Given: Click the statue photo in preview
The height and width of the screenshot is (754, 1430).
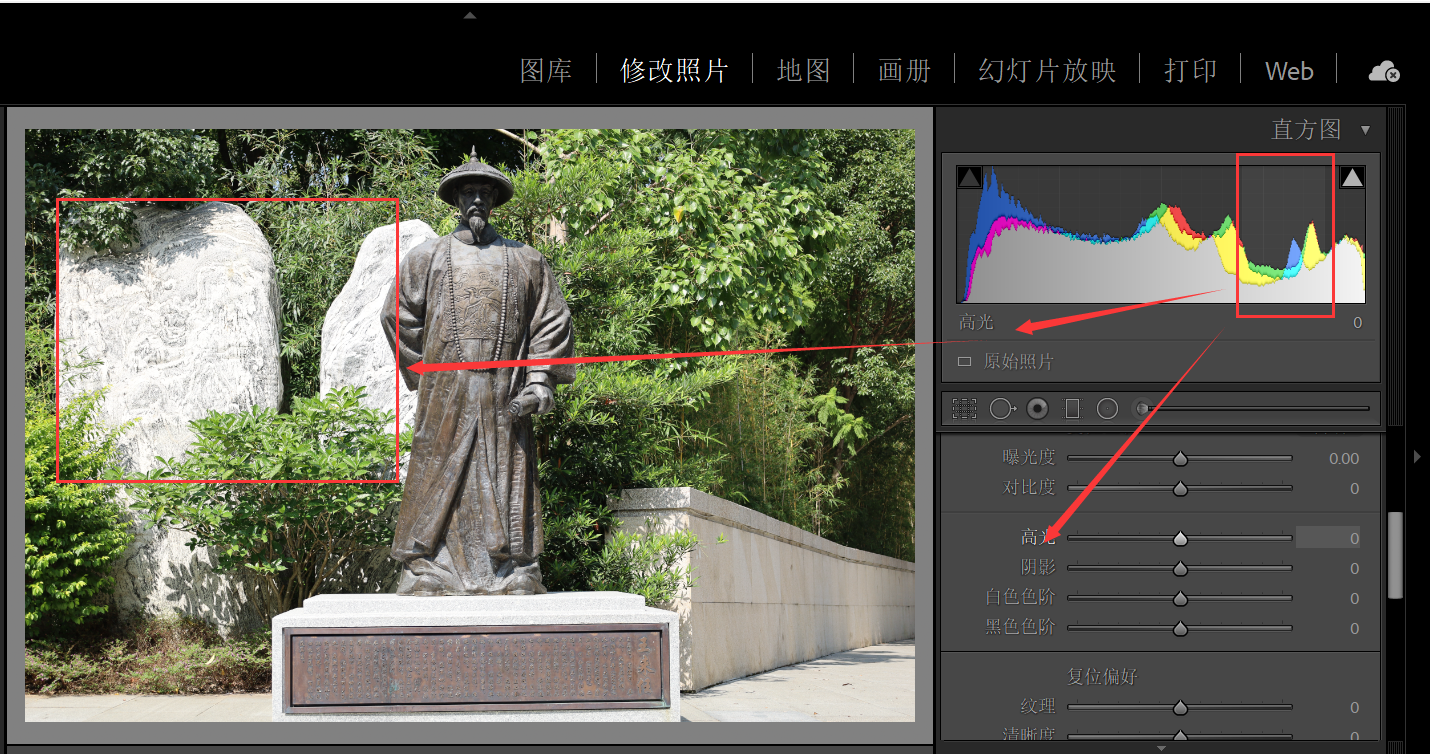Looking at the screenshot, I should pos(470,425).
